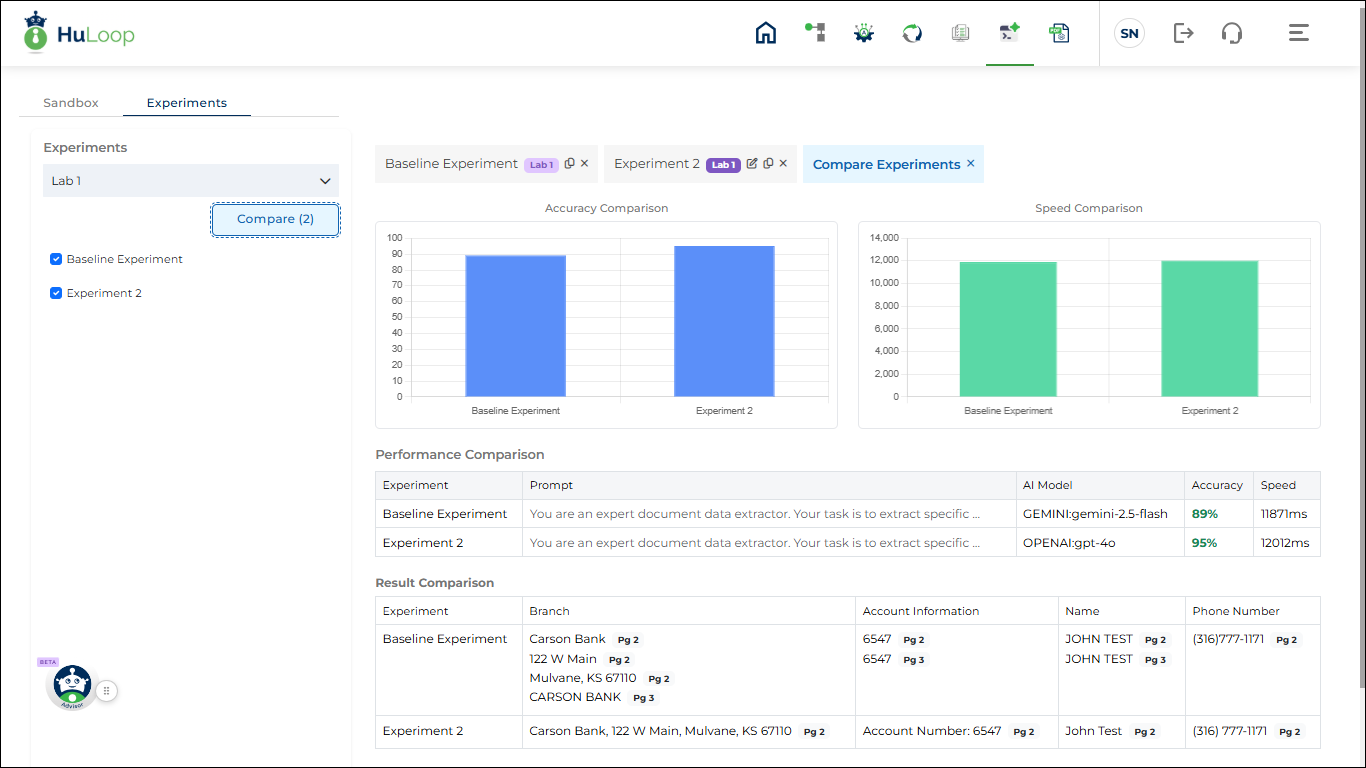Uncheck the Experiment 2 checkbox

[56, 293]
